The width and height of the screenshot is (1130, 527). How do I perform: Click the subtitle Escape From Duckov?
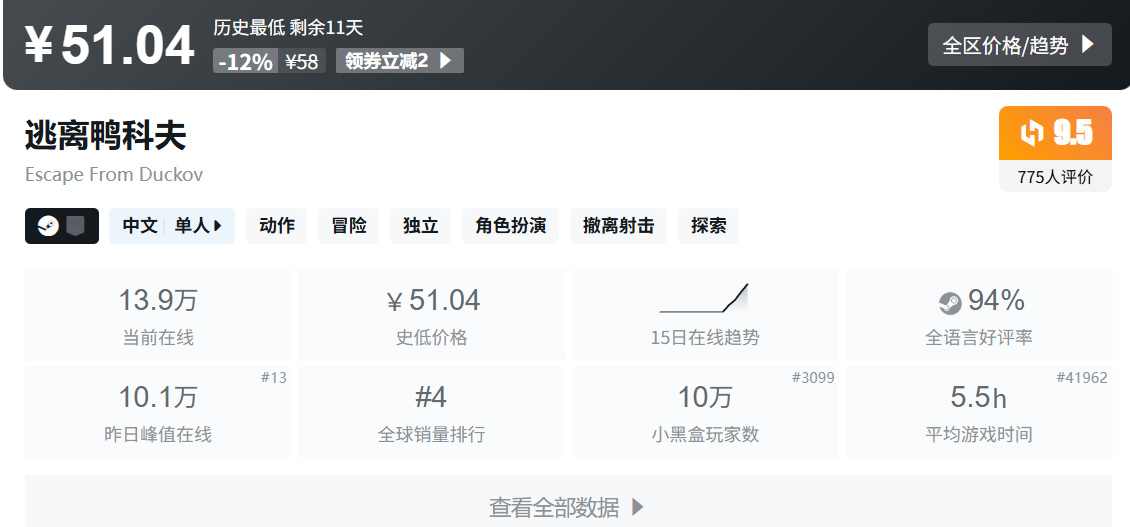114,174
